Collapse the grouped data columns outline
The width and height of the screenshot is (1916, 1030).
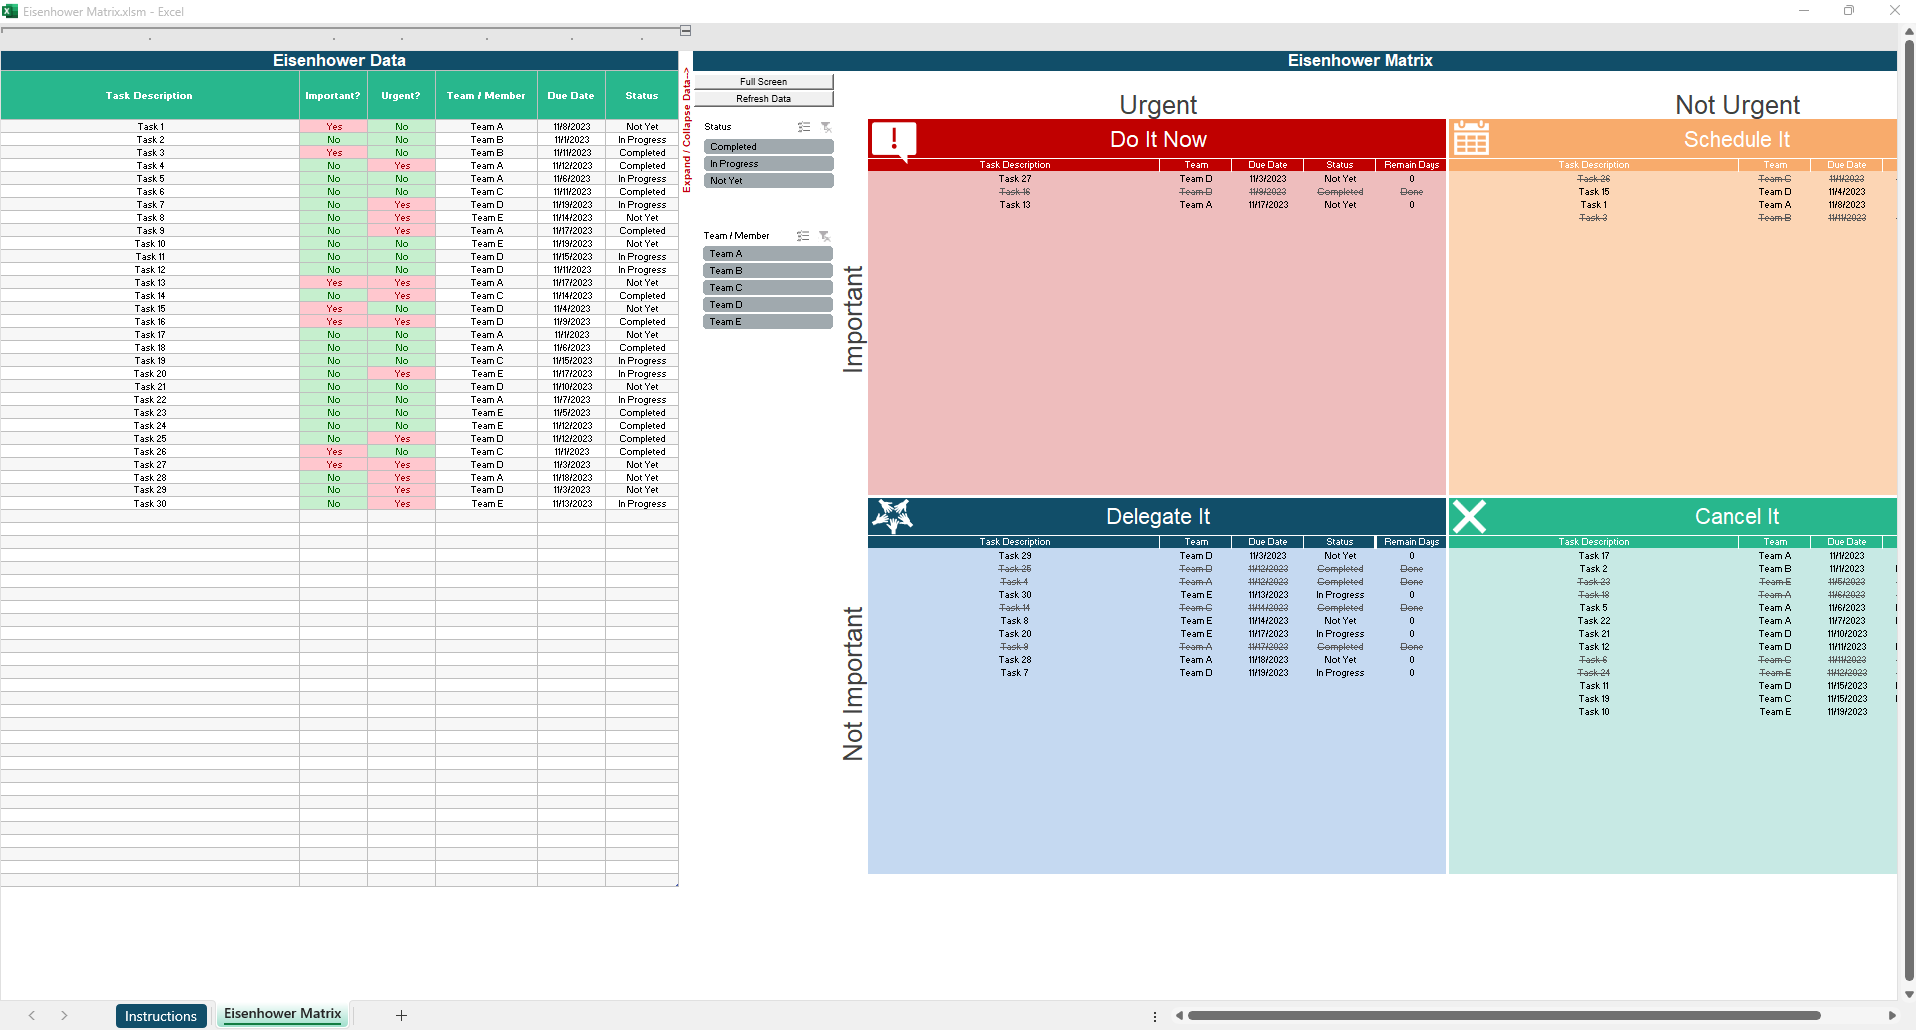pos(686,31)
